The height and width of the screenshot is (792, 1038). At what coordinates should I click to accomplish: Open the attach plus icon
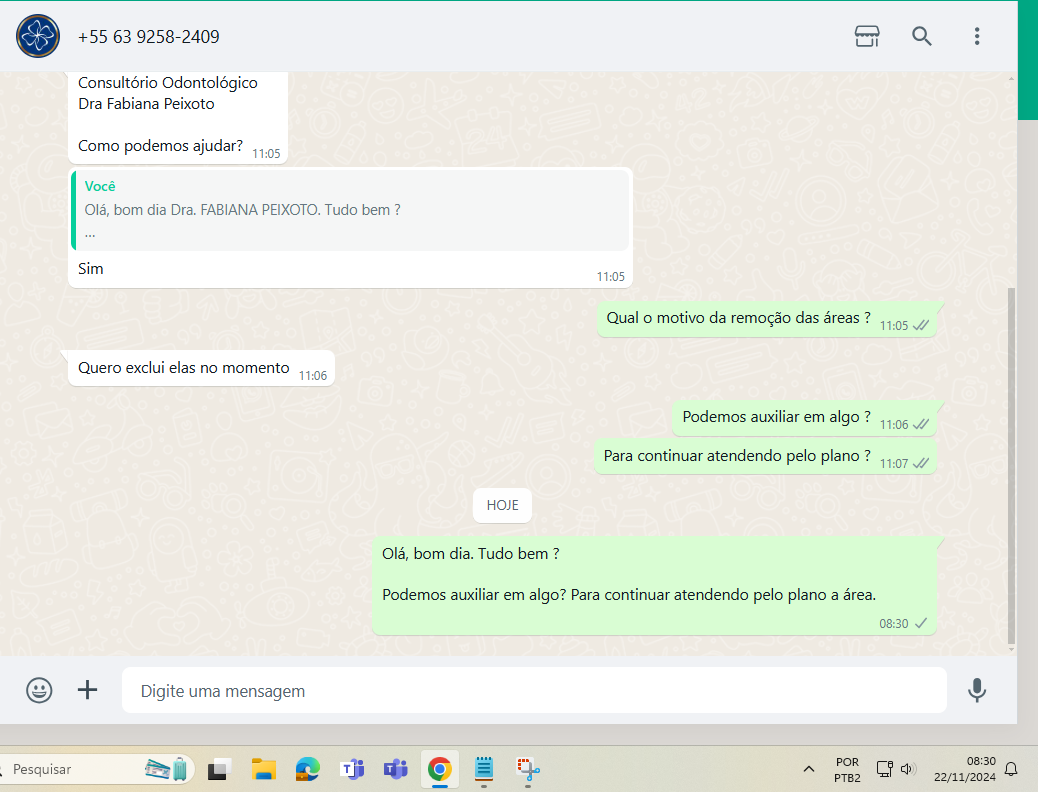click(x=87, y=690)
